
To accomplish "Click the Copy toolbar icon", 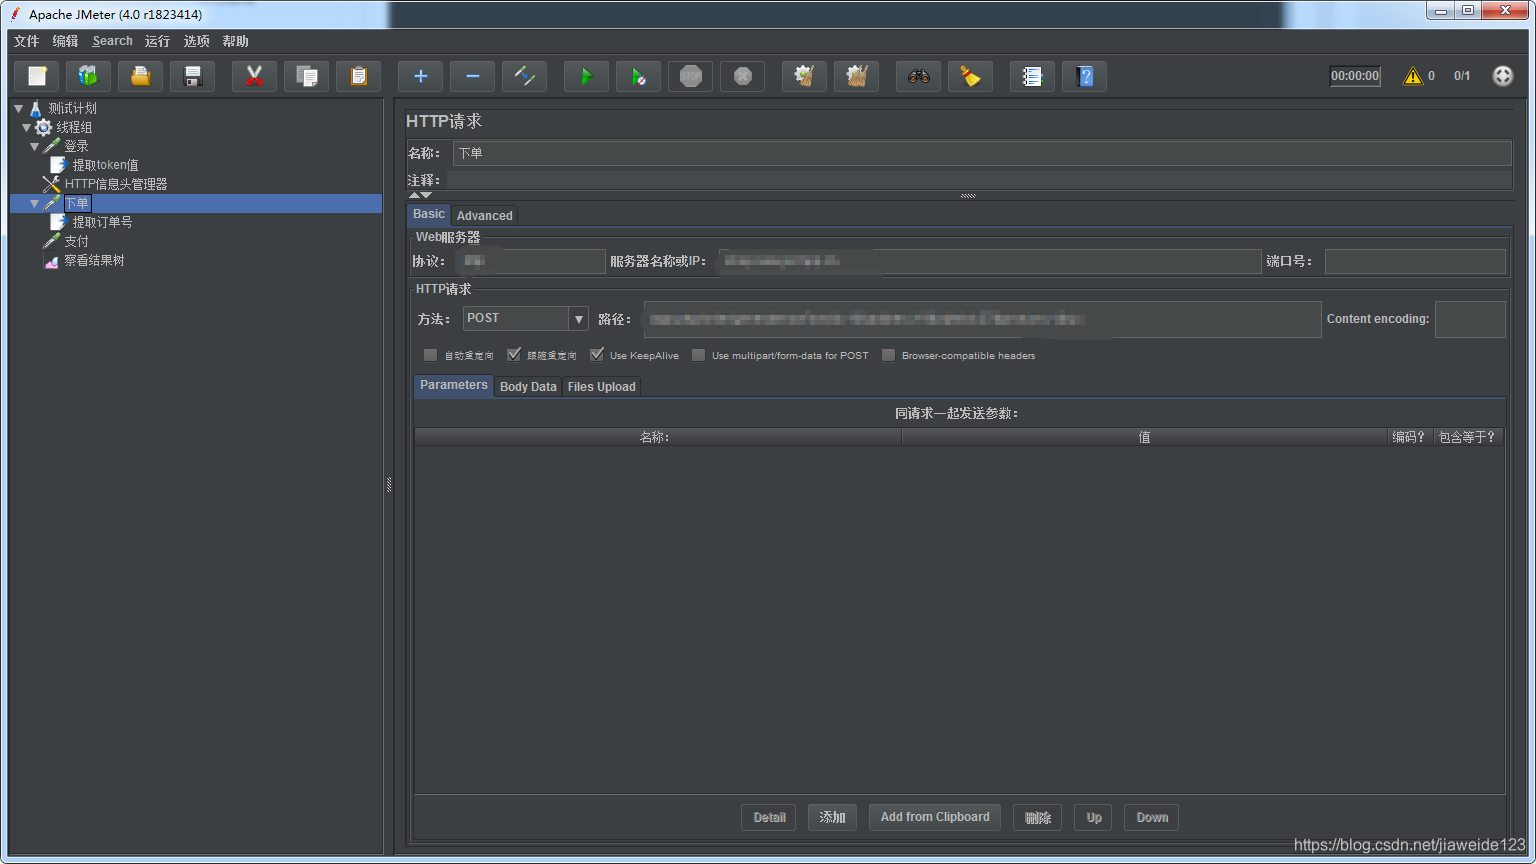I will 307,76.
